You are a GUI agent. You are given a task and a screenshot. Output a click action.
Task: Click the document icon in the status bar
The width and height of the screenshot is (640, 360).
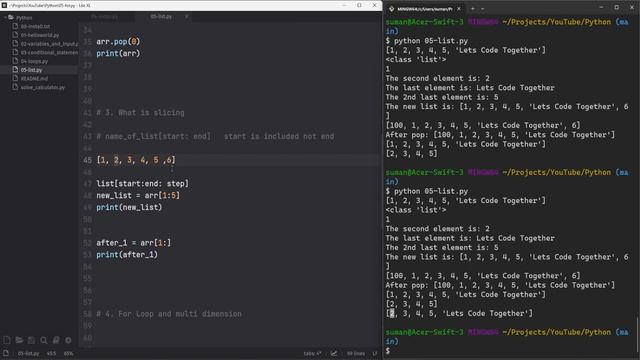[6, 353]
